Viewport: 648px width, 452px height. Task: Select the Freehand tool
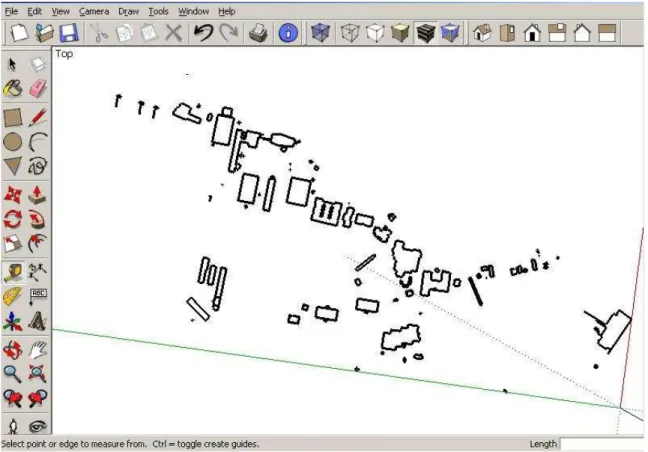(38, 166)
